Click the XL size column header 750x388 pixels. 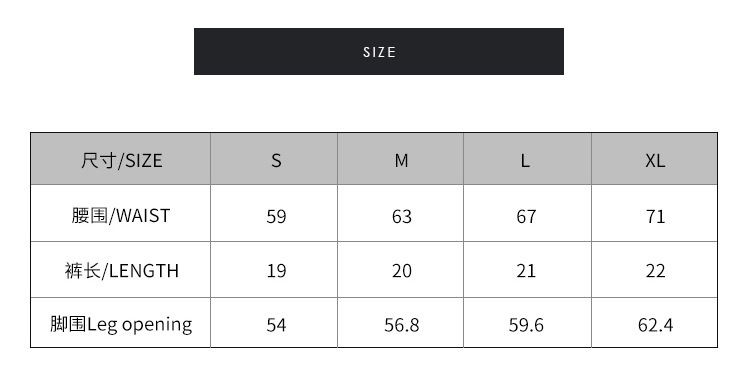pyautogui.click(x=655, y=161)
